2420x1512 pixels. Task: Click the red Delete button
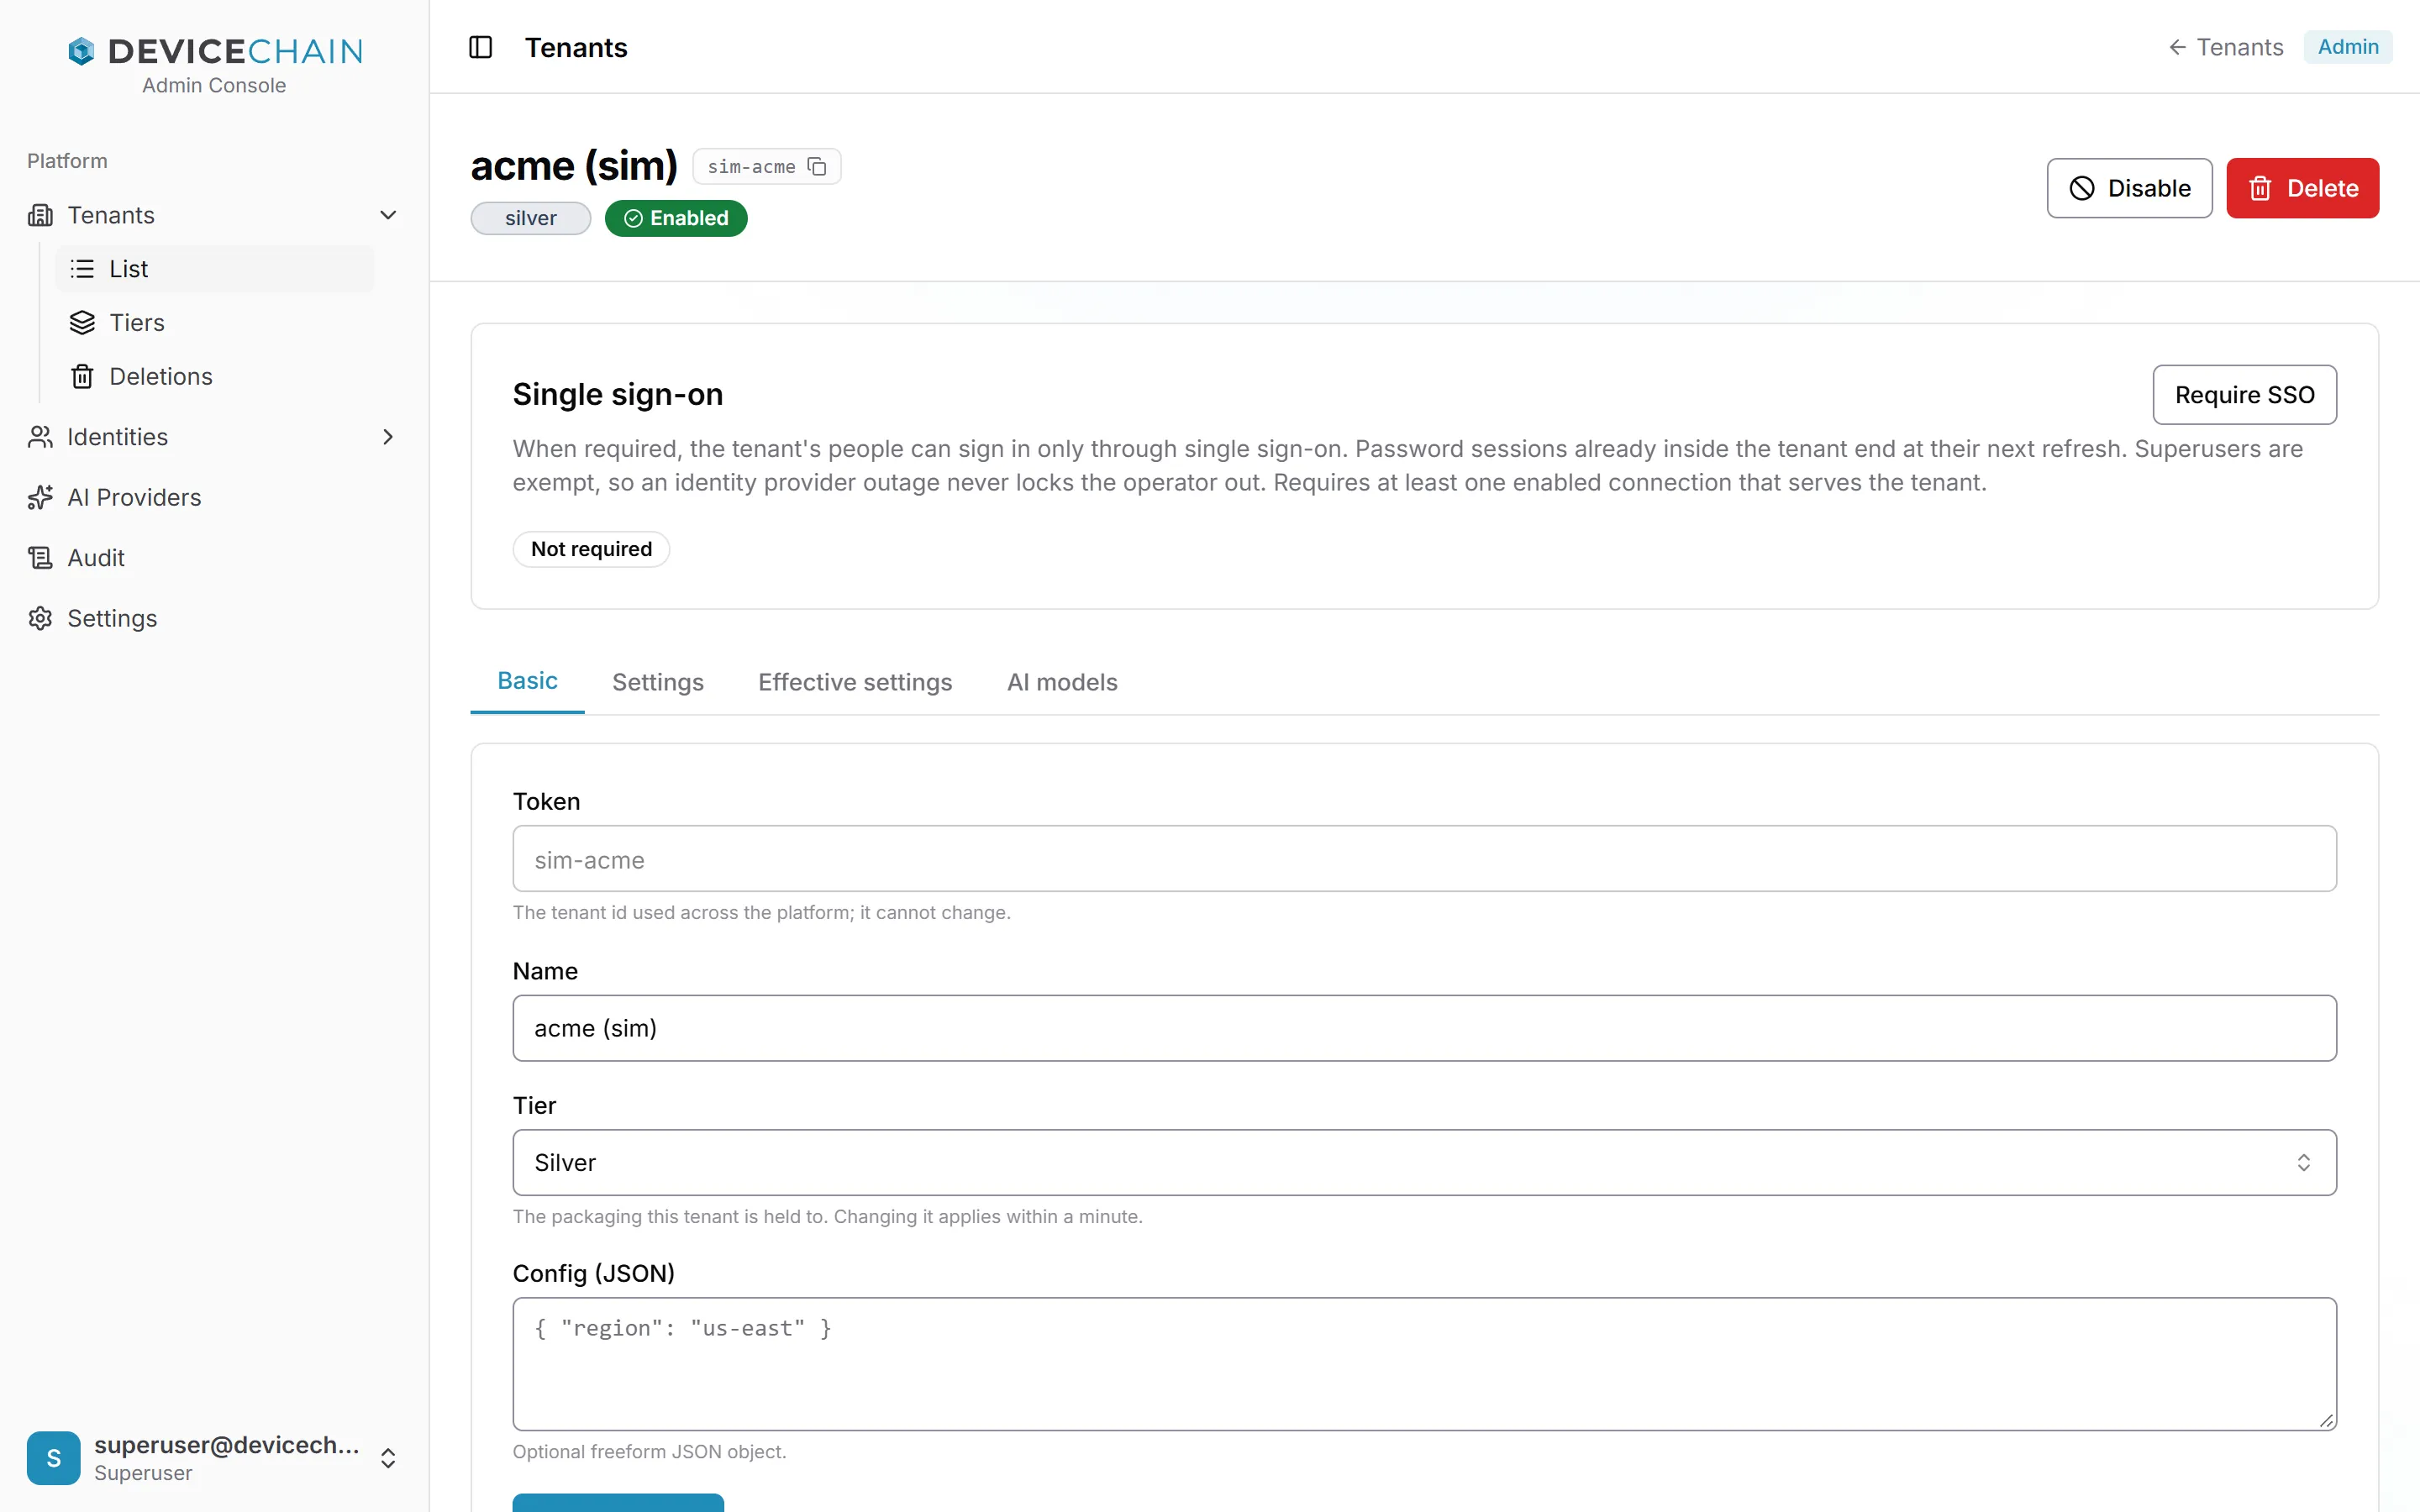tap(2302, 188)
